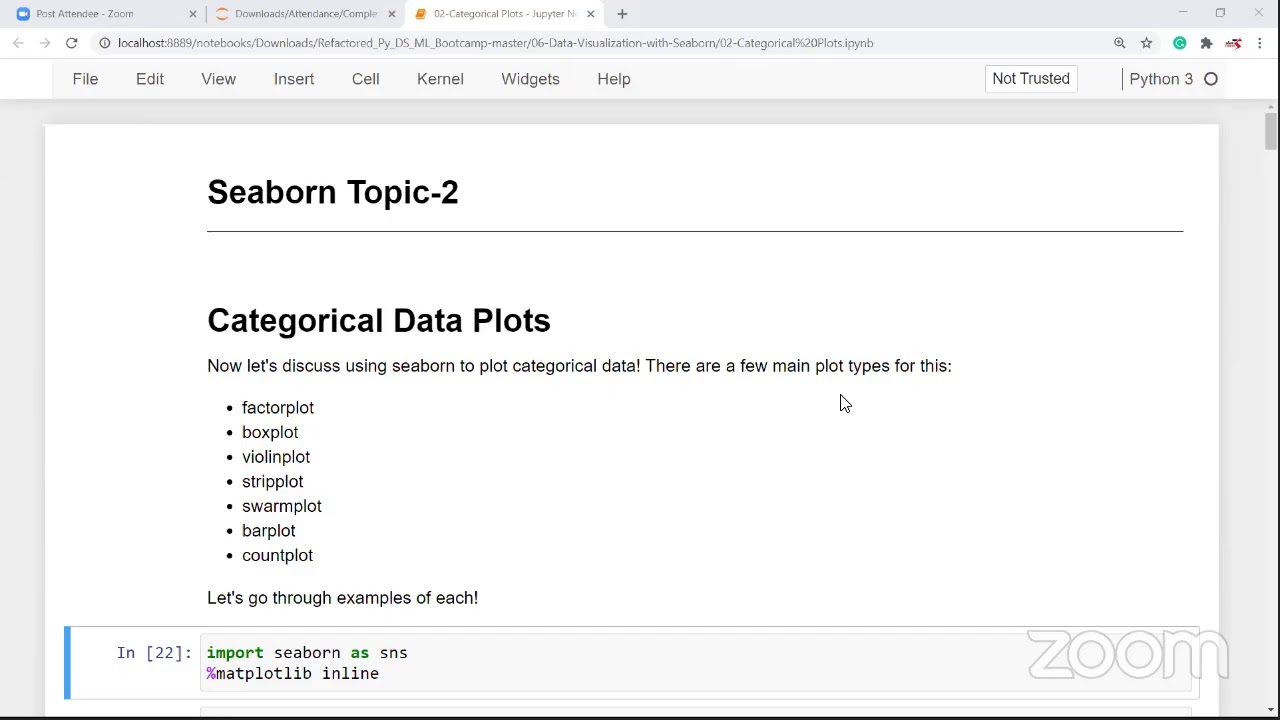The width and height of the screenshot is (1280, 720).
Task: Click the swarmplot list item
Action: click(x=282, y=506)
